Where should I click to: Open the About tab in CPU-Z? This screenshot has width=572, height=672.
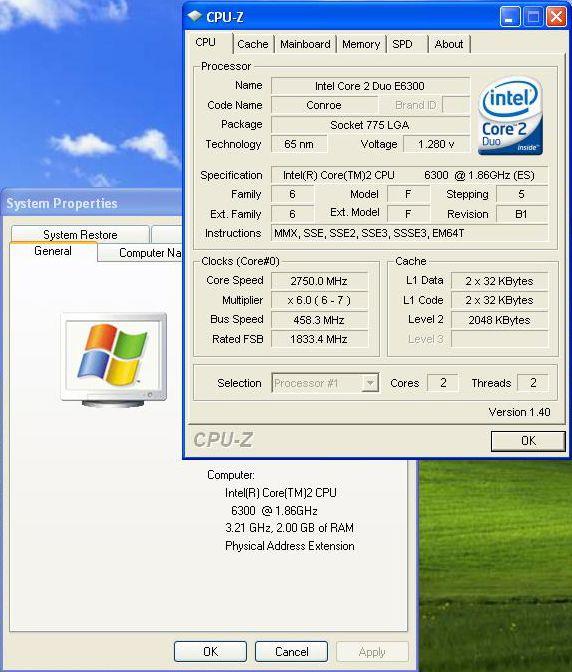(449, 44)
